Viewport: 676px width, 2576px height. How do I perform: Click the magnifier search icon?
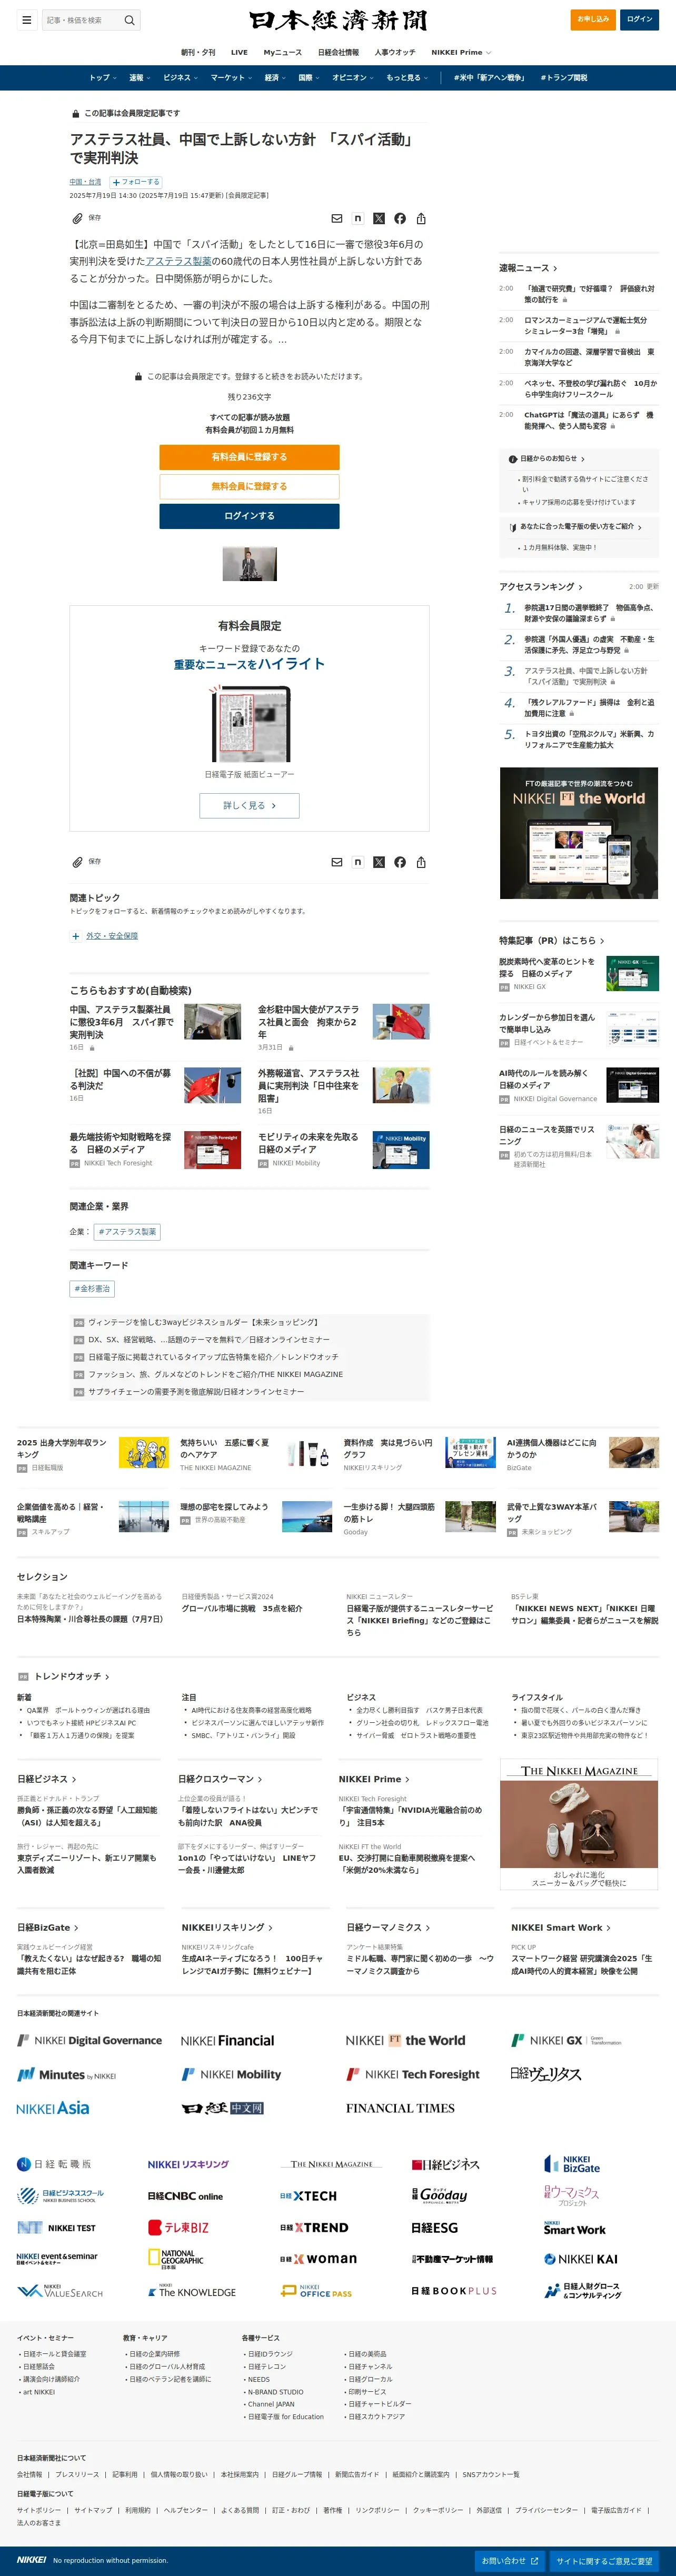[x=129, y=20]
